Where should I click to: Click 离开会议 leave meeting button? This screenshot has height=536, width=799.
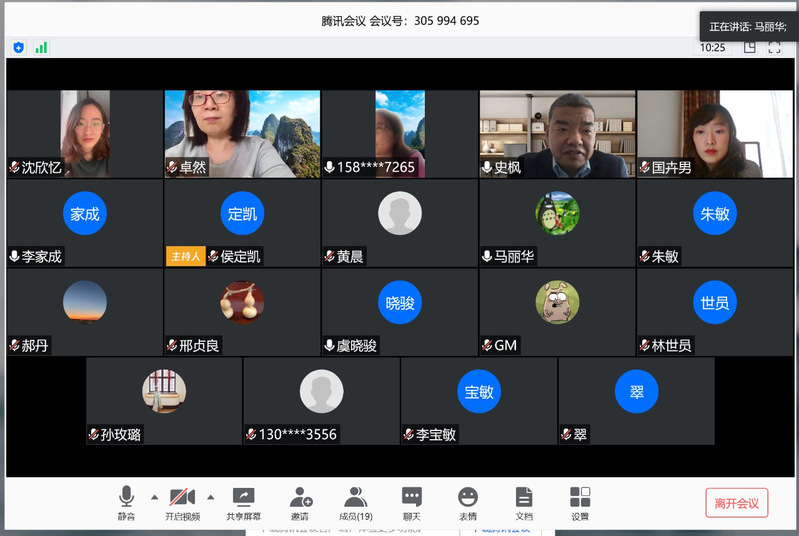pos(736,503)
